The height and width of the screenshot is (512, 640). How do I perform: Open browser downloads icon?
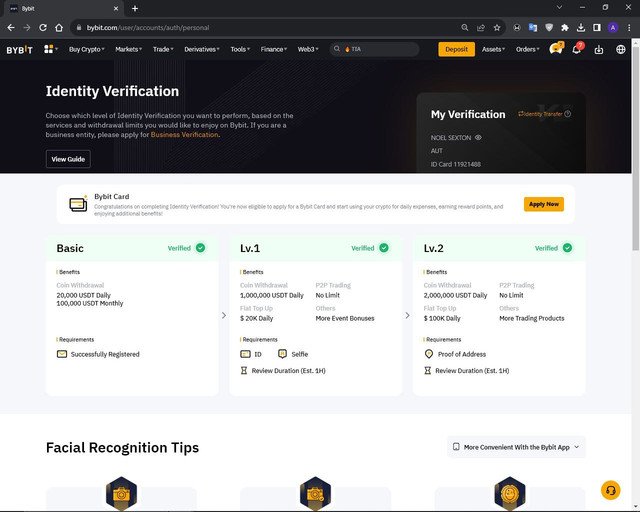click(581, 27)
